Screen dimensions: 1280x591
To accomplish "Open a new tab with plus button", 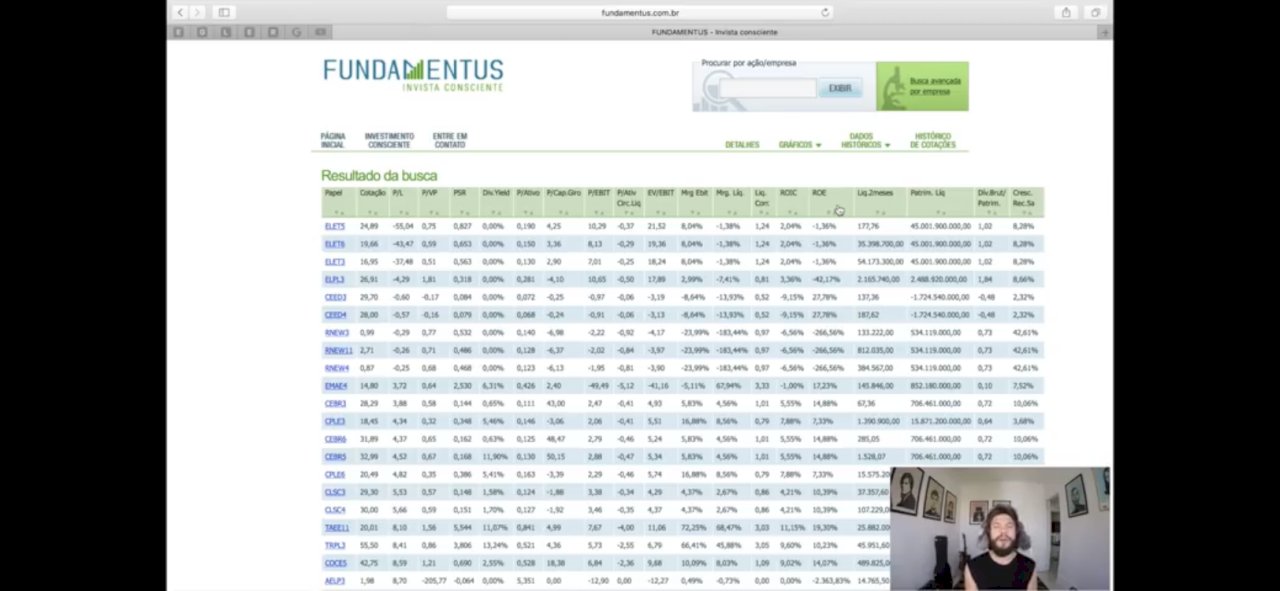I will [1104, 32].
